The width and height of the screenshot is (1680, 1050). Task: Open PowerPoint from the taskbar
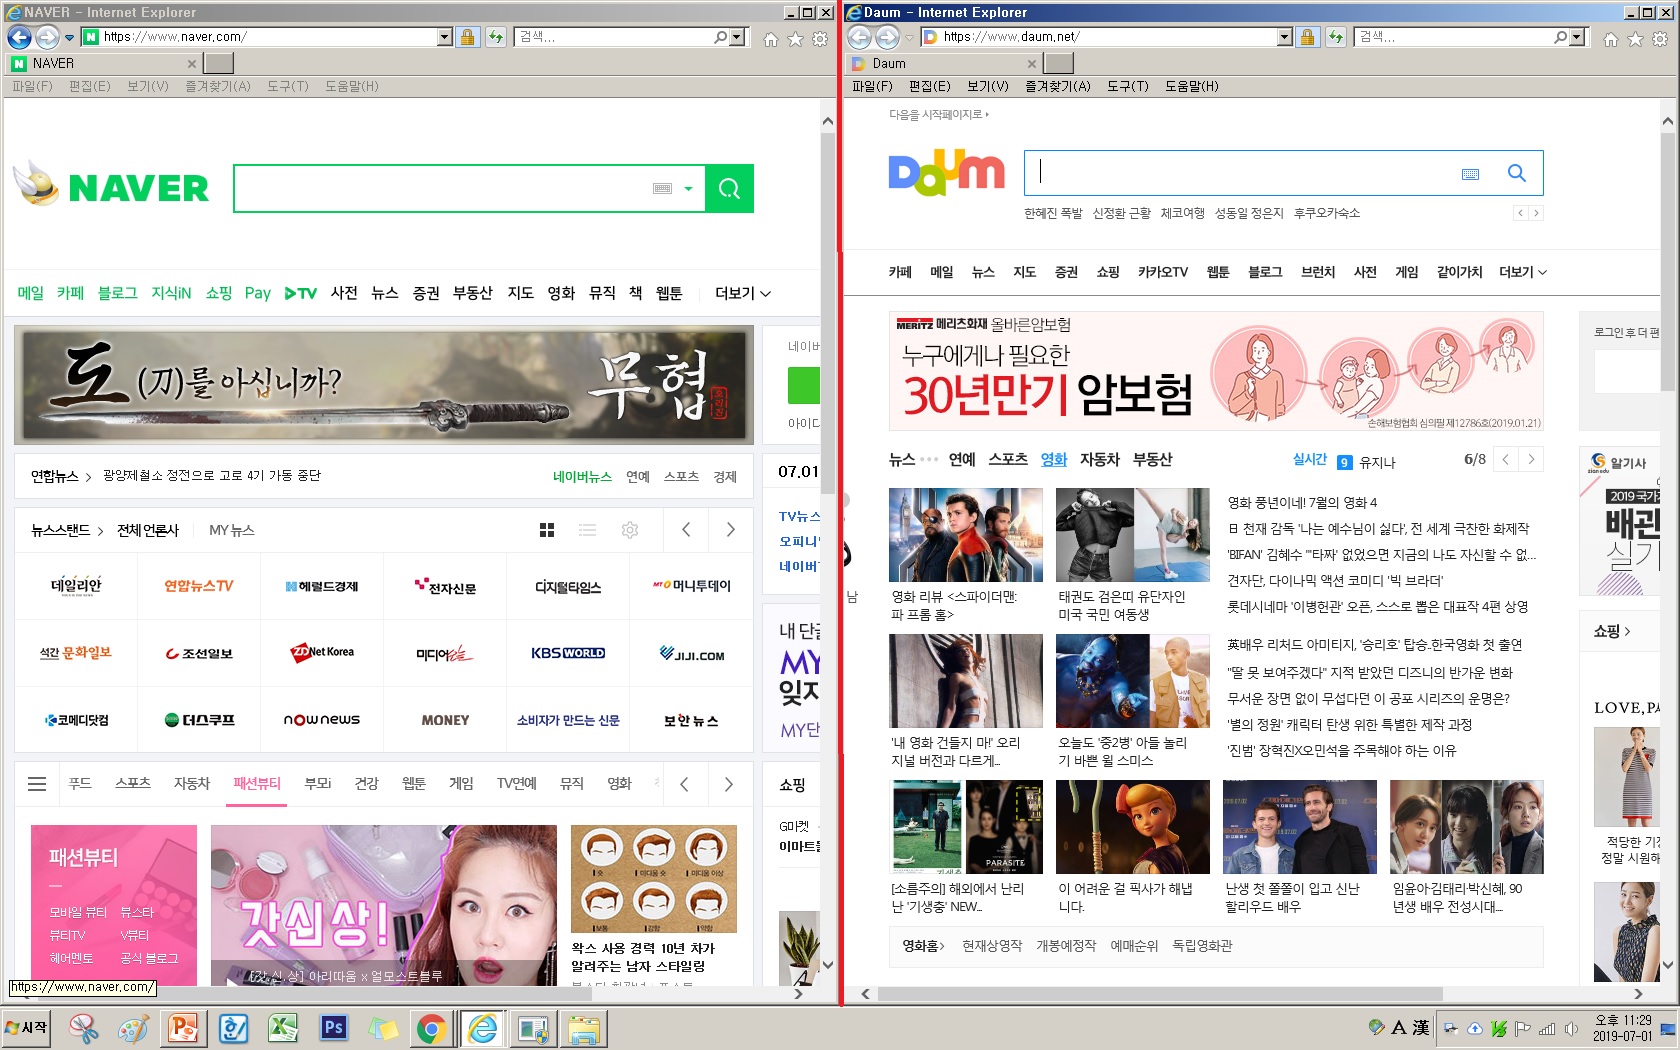[183, 1028]
